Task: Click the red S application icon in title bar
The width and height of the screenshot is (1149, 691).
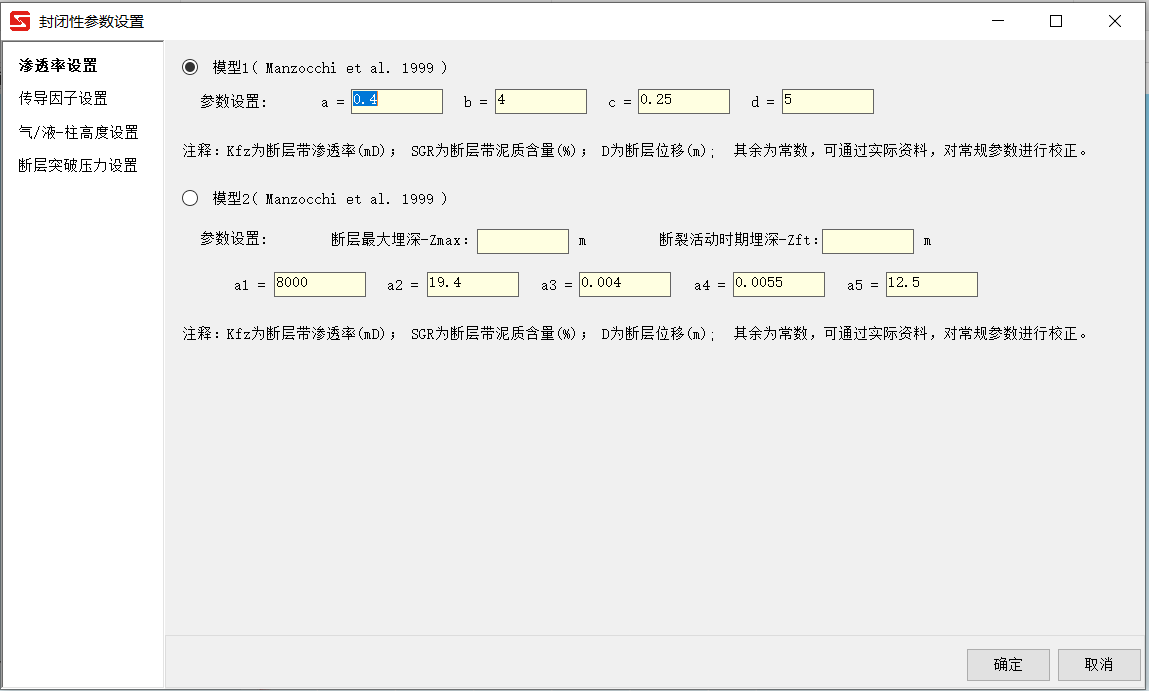Action: (x=20, y=21)
